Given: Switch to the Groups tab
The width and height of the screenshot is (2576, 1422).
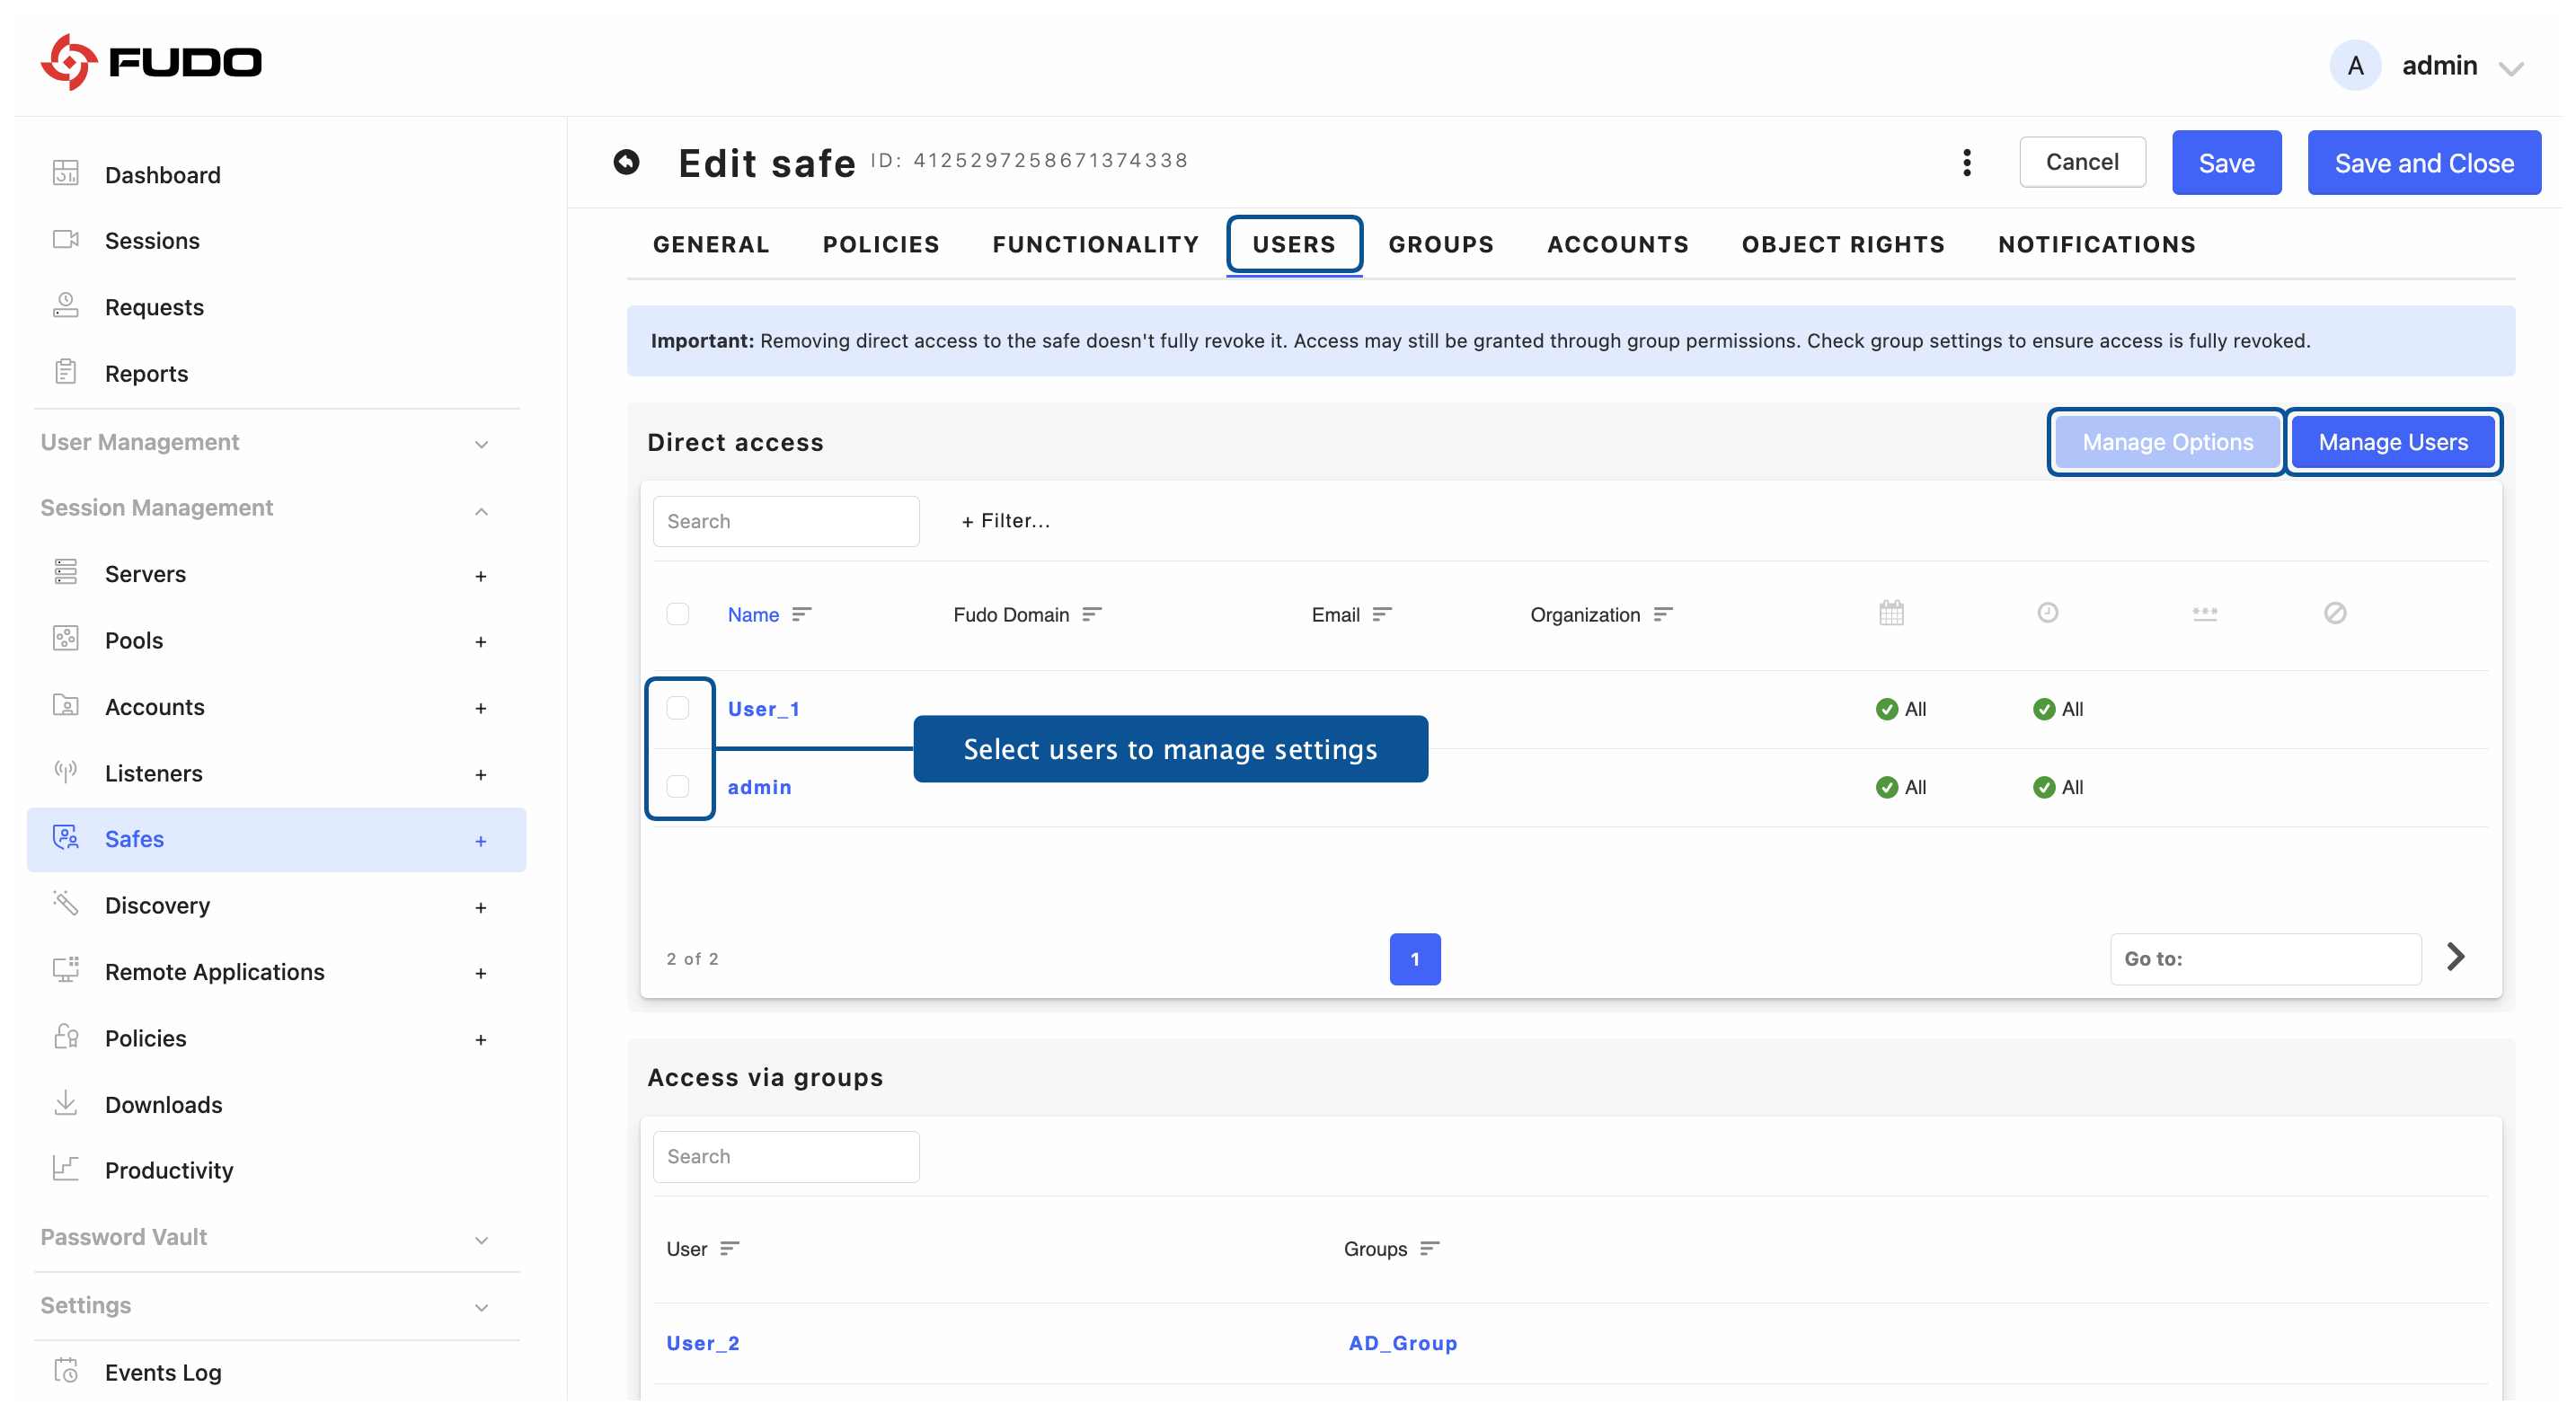Looking at the screenshot, I should (1440, 244).
